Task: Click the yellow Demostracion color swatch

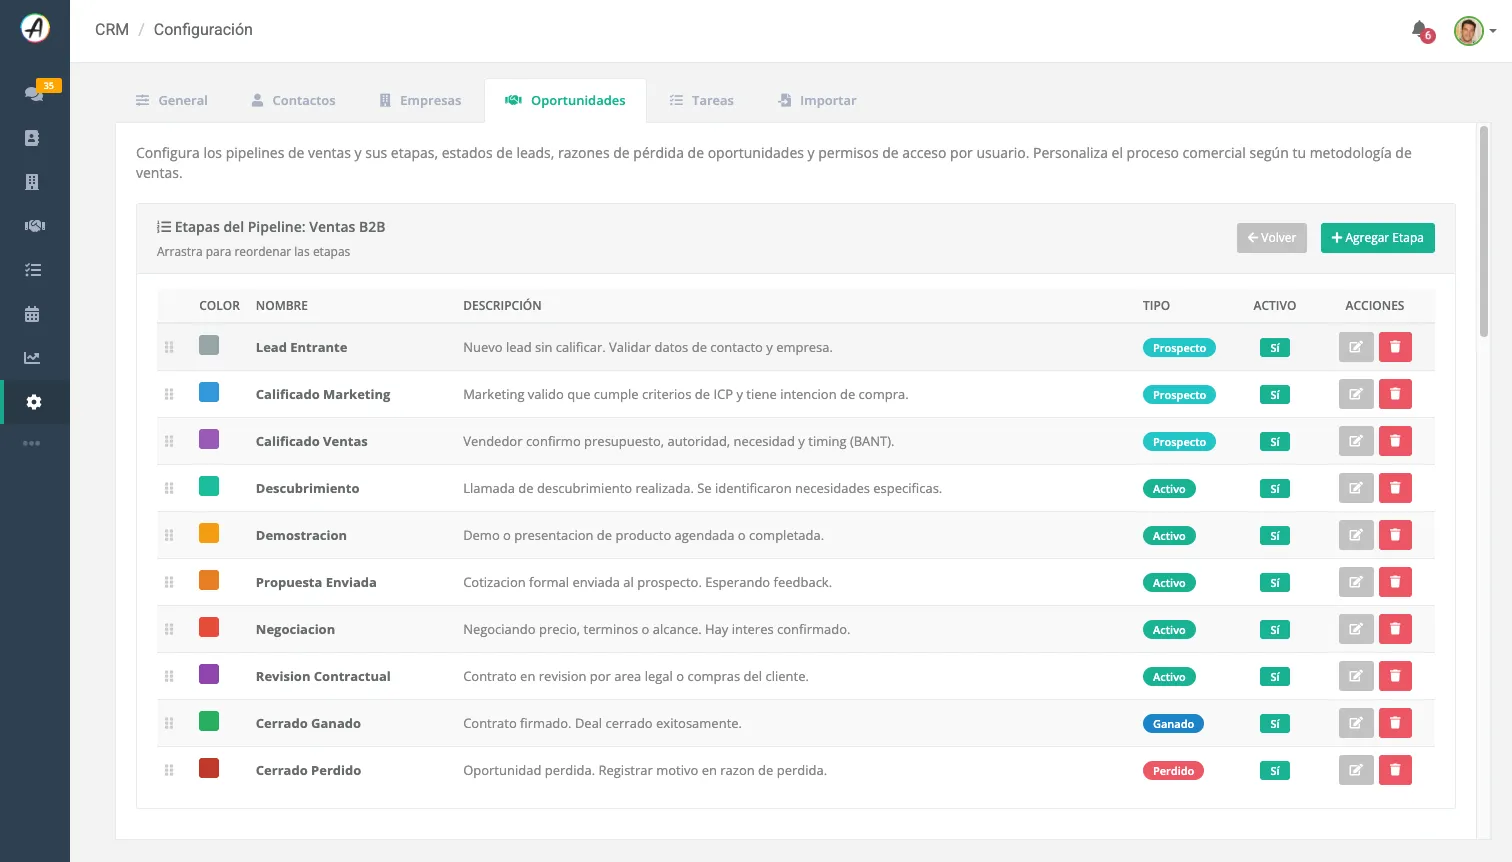Action: (x=209, y=533)
